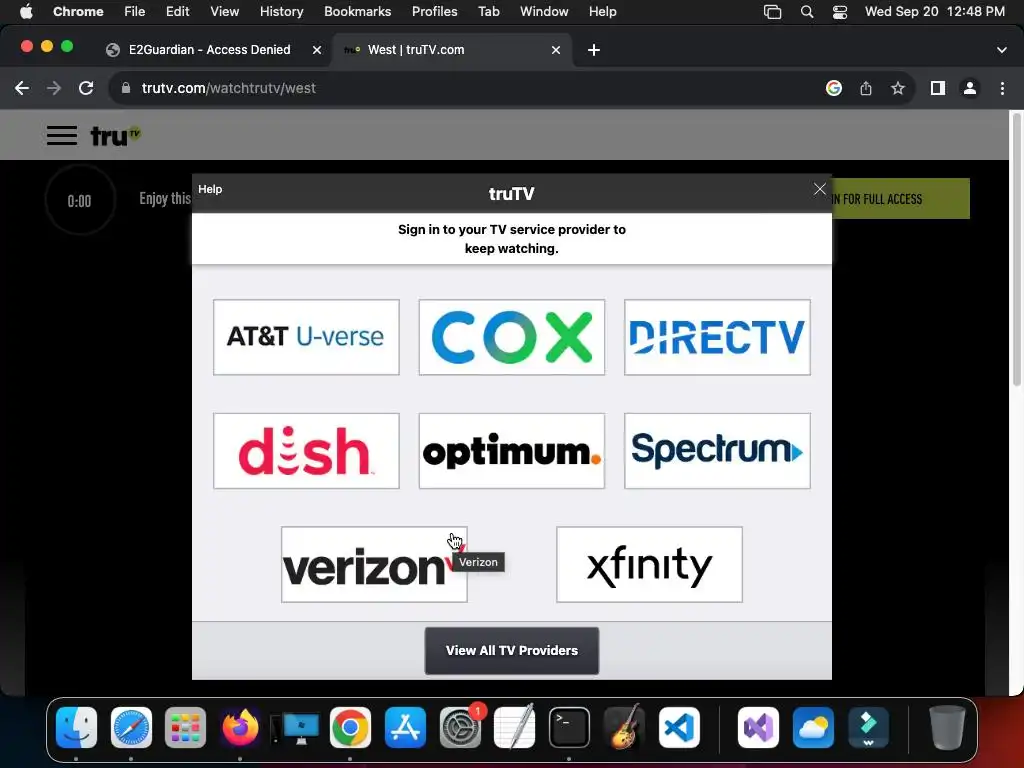Open the Window menu
The width and height of the screenshot is (1024, 768).
tap(544, 12)
